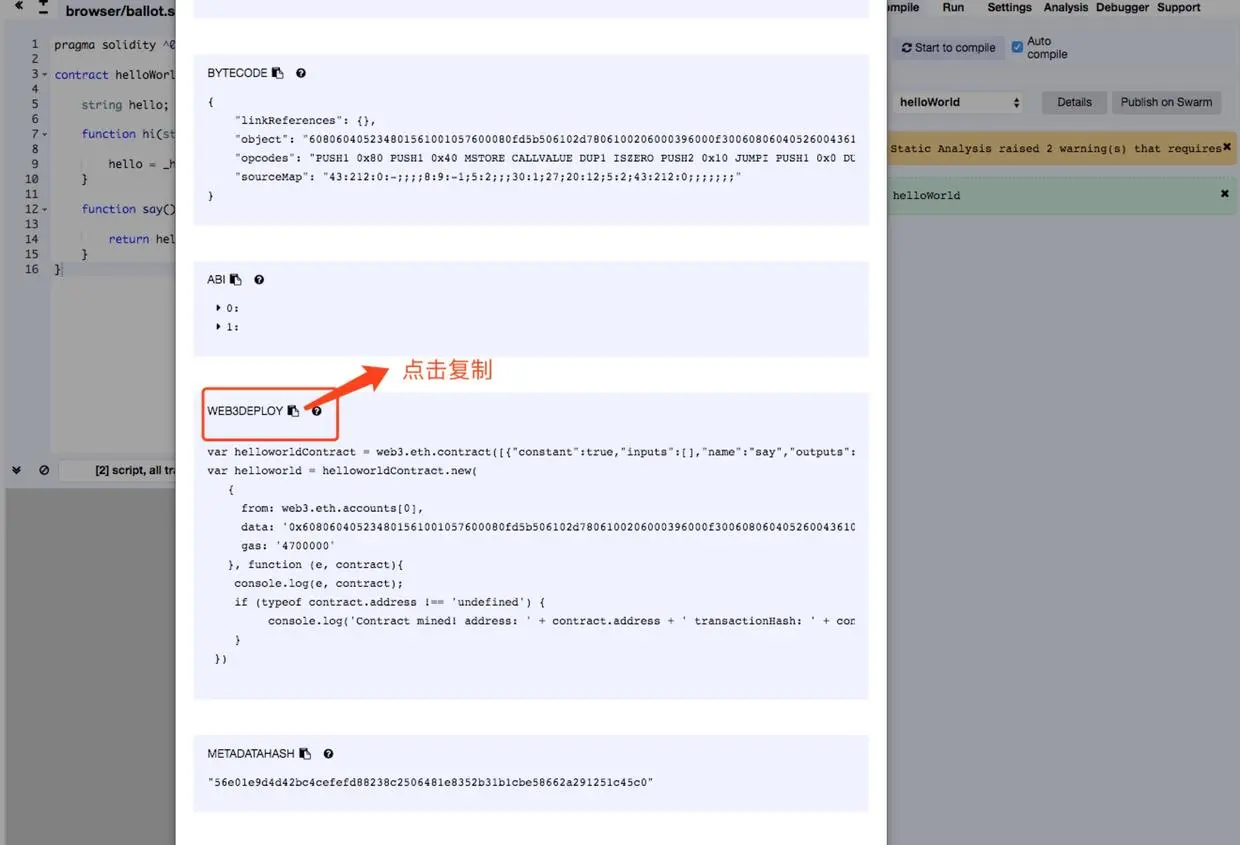Click the Publish on Swarm button
Viewport: 1240px width, 845px height.
pos(1166,102)
